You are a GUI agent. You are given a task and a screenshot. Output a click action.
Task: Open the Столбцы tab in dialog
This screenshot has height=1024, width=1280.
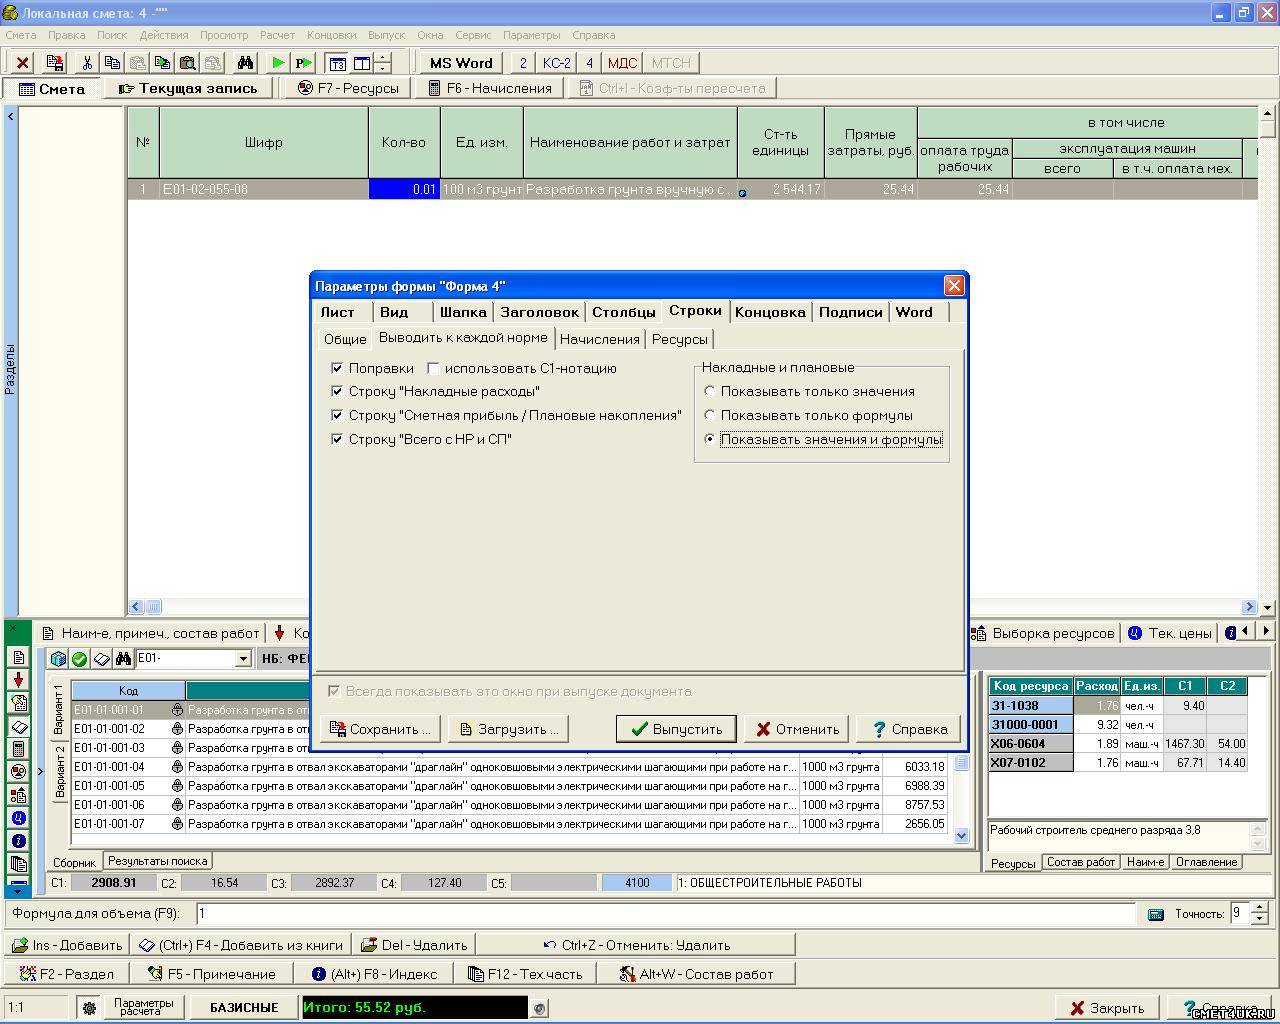(x=624, y=312)
